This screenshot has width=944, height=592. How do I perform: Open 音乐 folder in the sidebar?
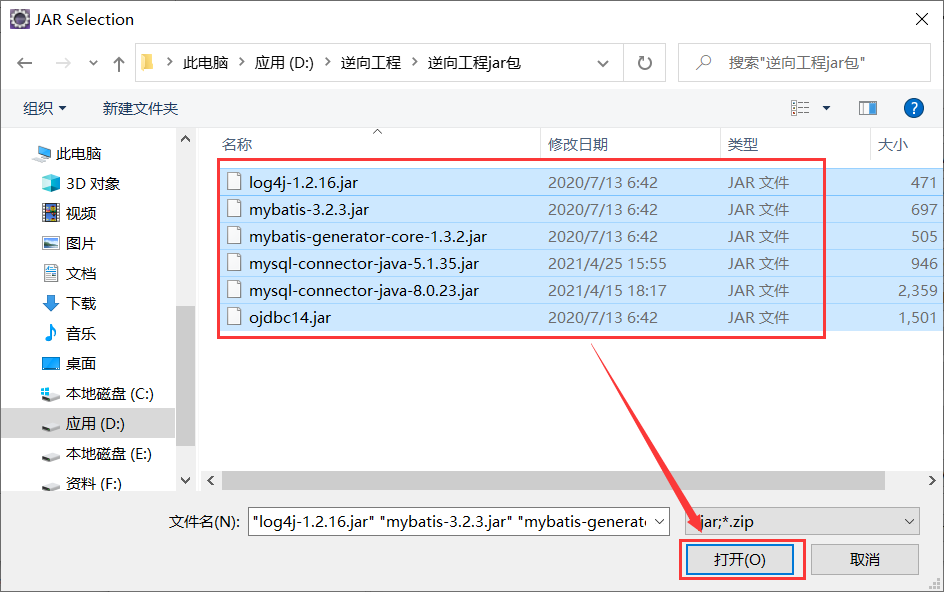[x=81, y=334]
